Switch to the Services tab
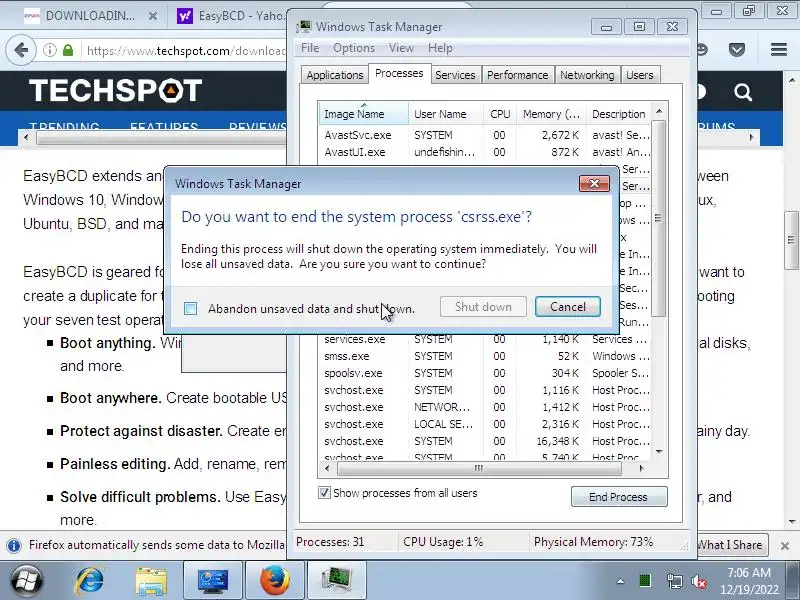Viewport: 800px width, 600px height. [x=455, y=75]
